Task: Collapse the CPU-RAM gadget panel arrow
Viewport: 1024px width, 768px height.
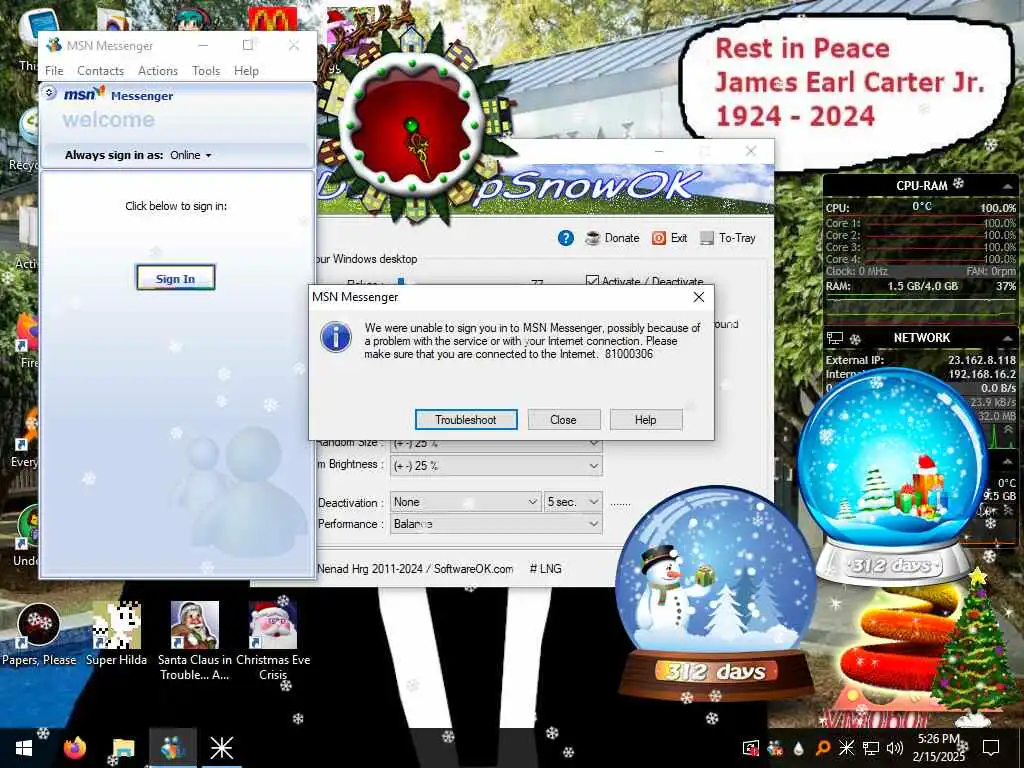Action: point(1008,187)
